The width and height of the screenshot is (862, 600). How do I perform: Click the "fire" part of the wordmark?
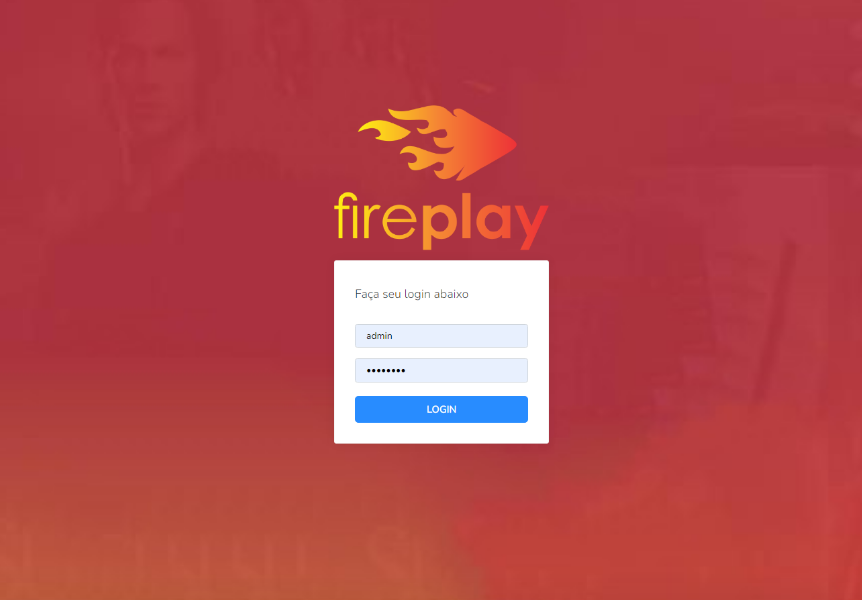pos(375,216)
